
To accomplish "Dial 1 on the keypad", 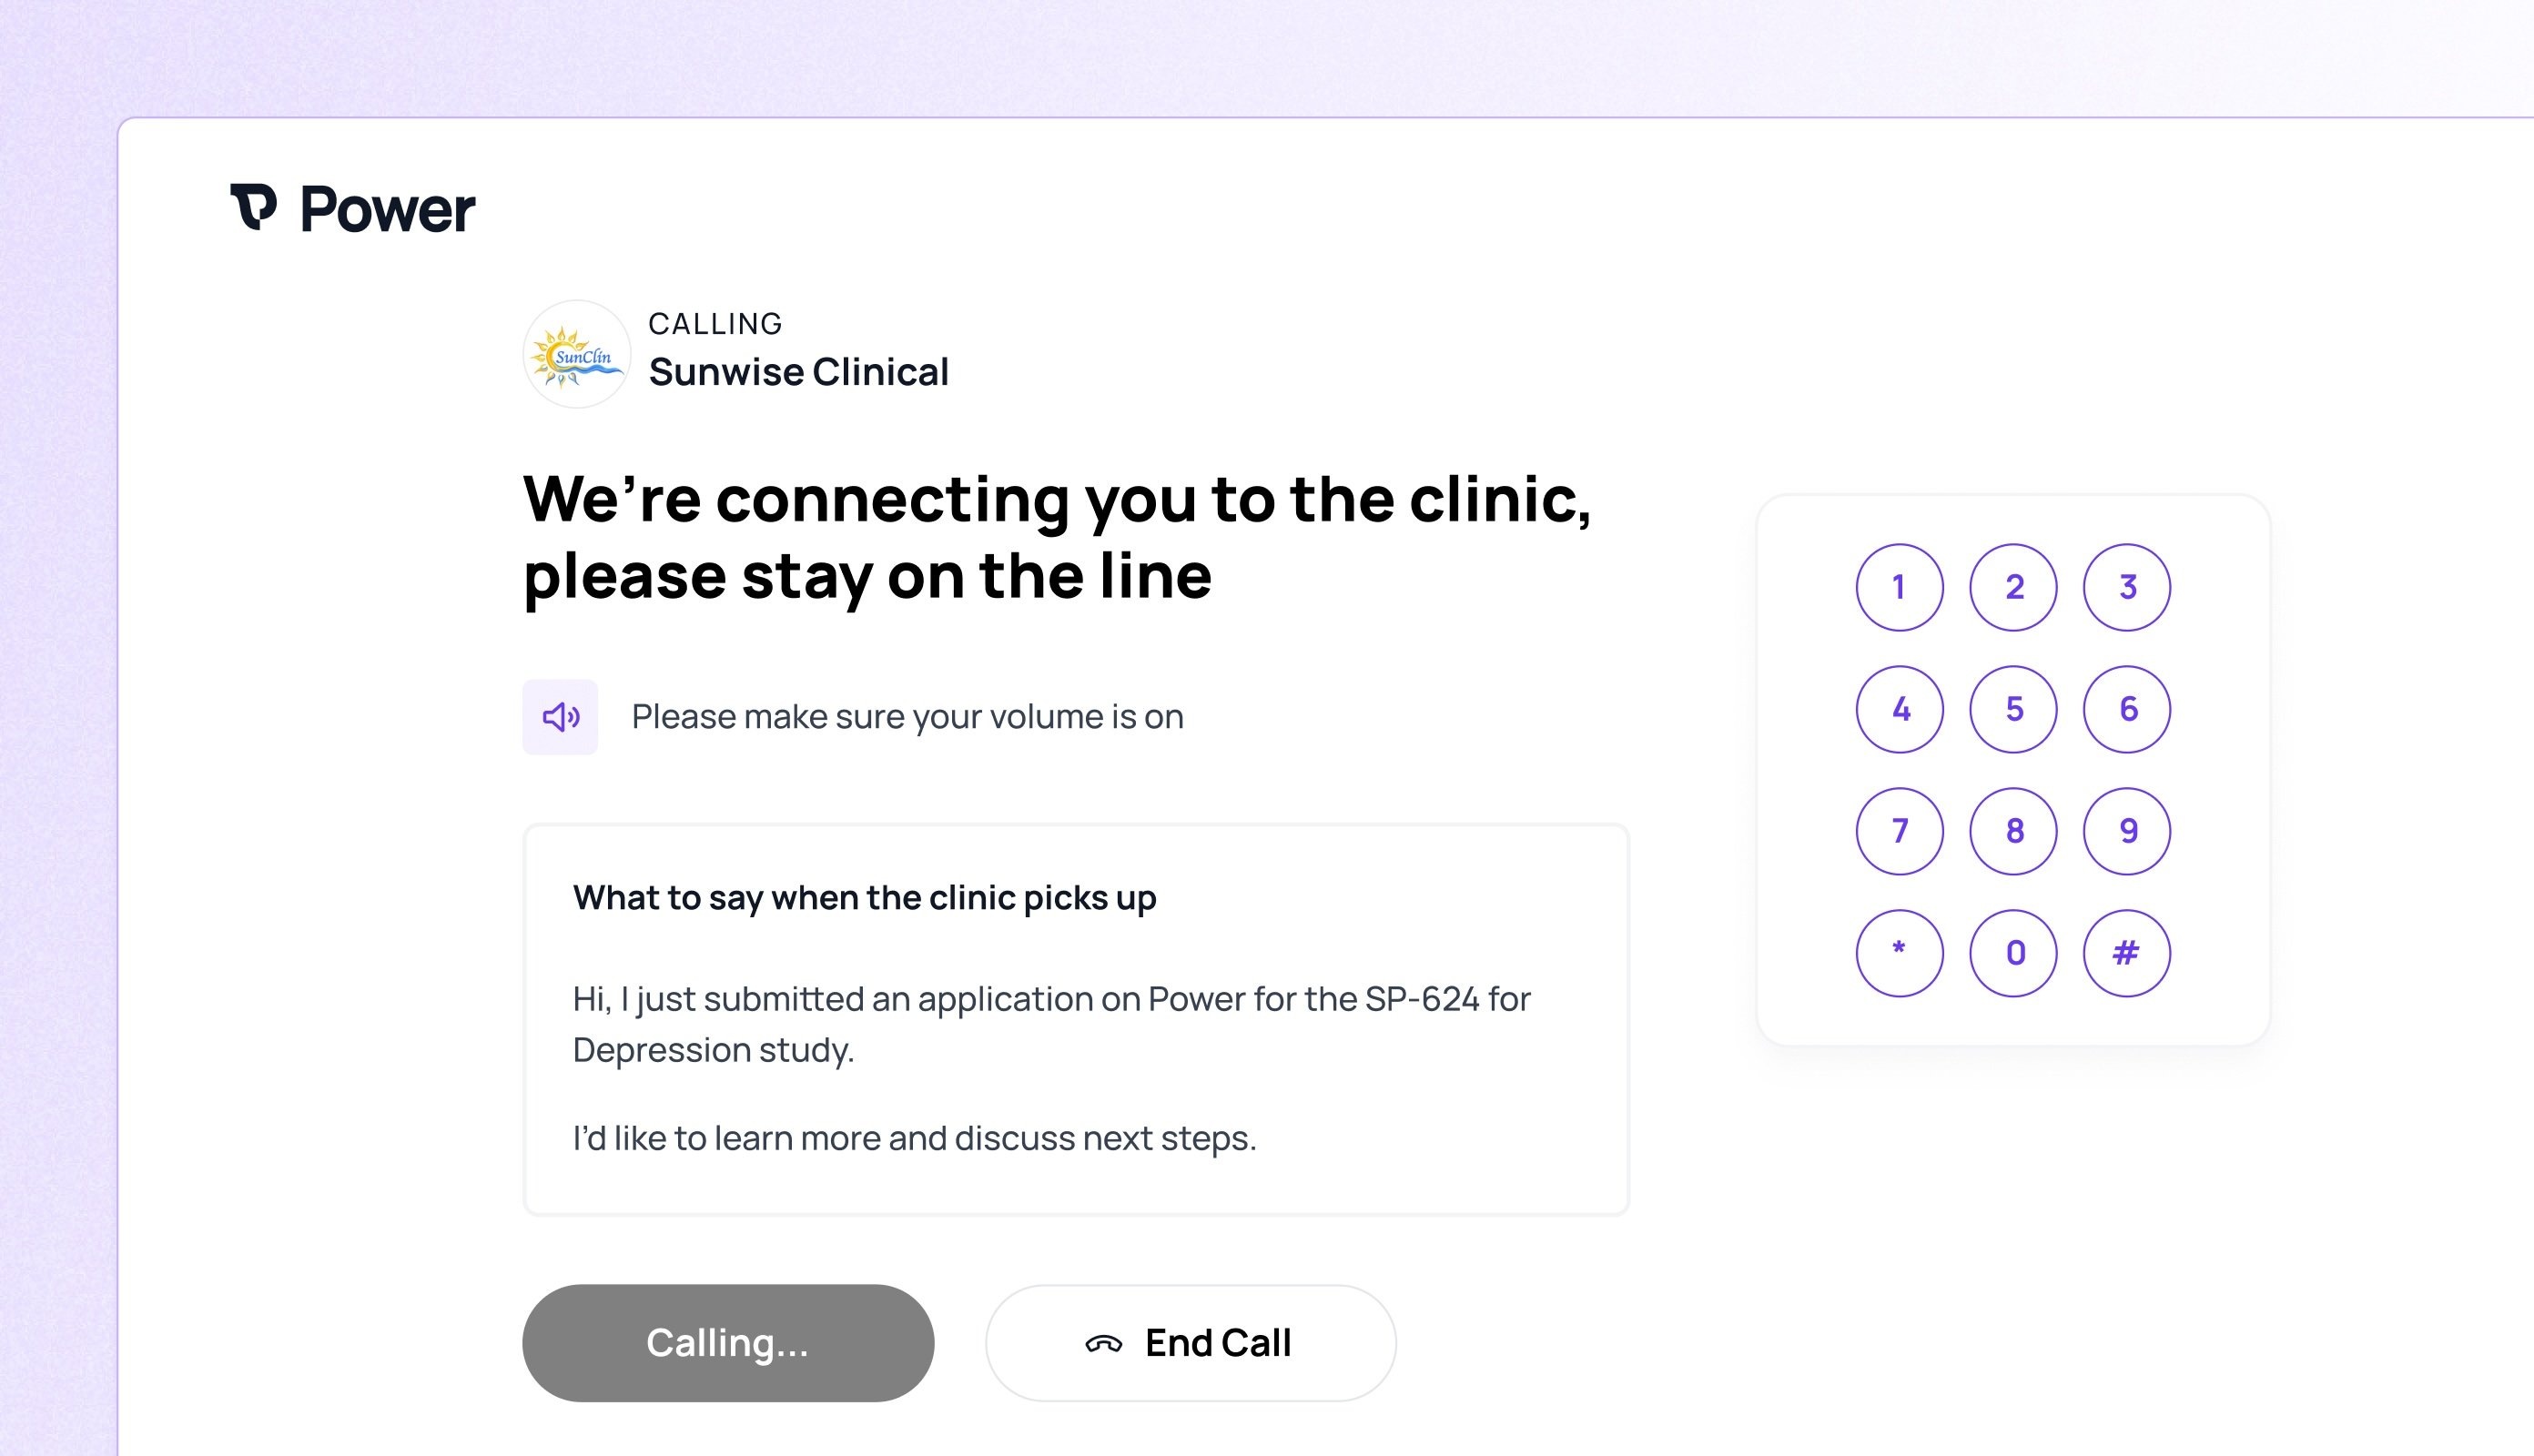I will click(1900, 587).
